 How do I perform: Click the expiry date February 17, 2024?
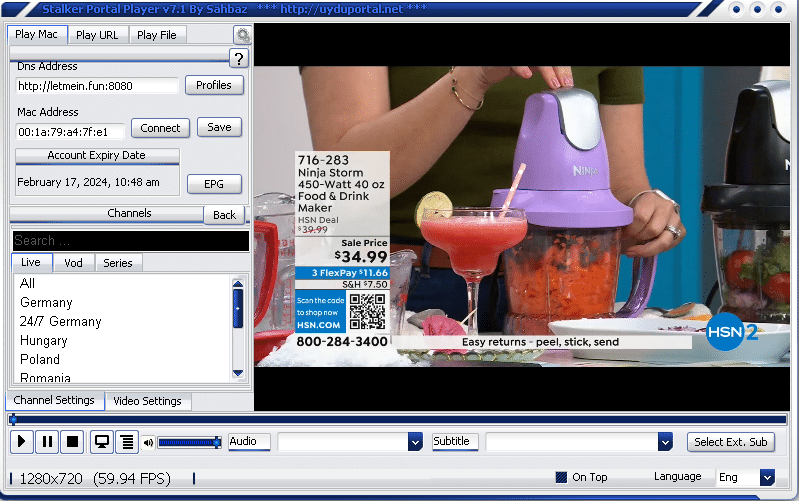tap(88, 182)
